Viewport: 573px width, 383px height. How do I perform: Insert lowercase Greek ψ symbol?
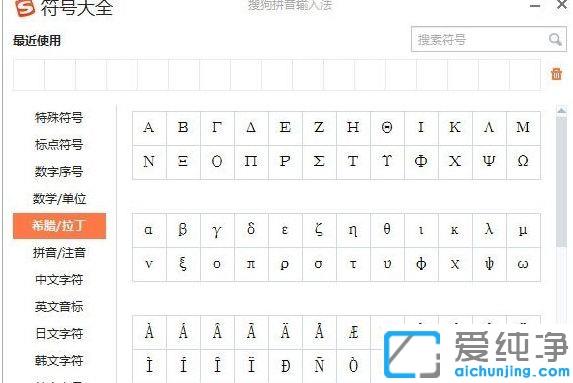[489, 264]
